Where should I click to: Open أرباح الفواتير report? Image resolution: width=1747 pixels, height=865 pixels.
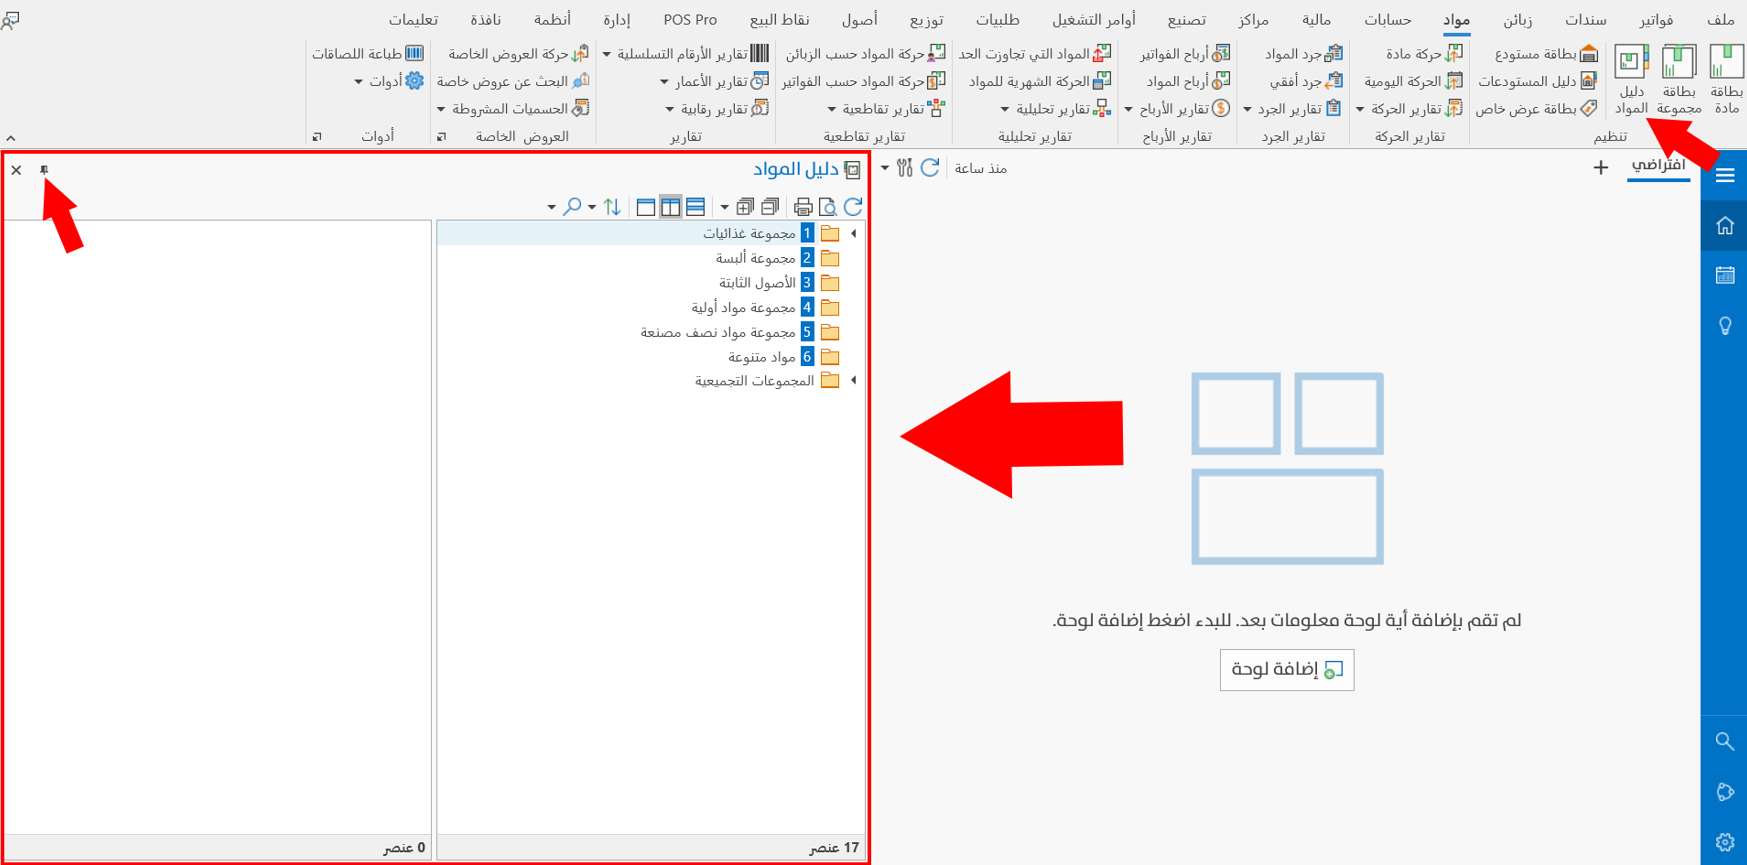click(x=1185, y=53)
